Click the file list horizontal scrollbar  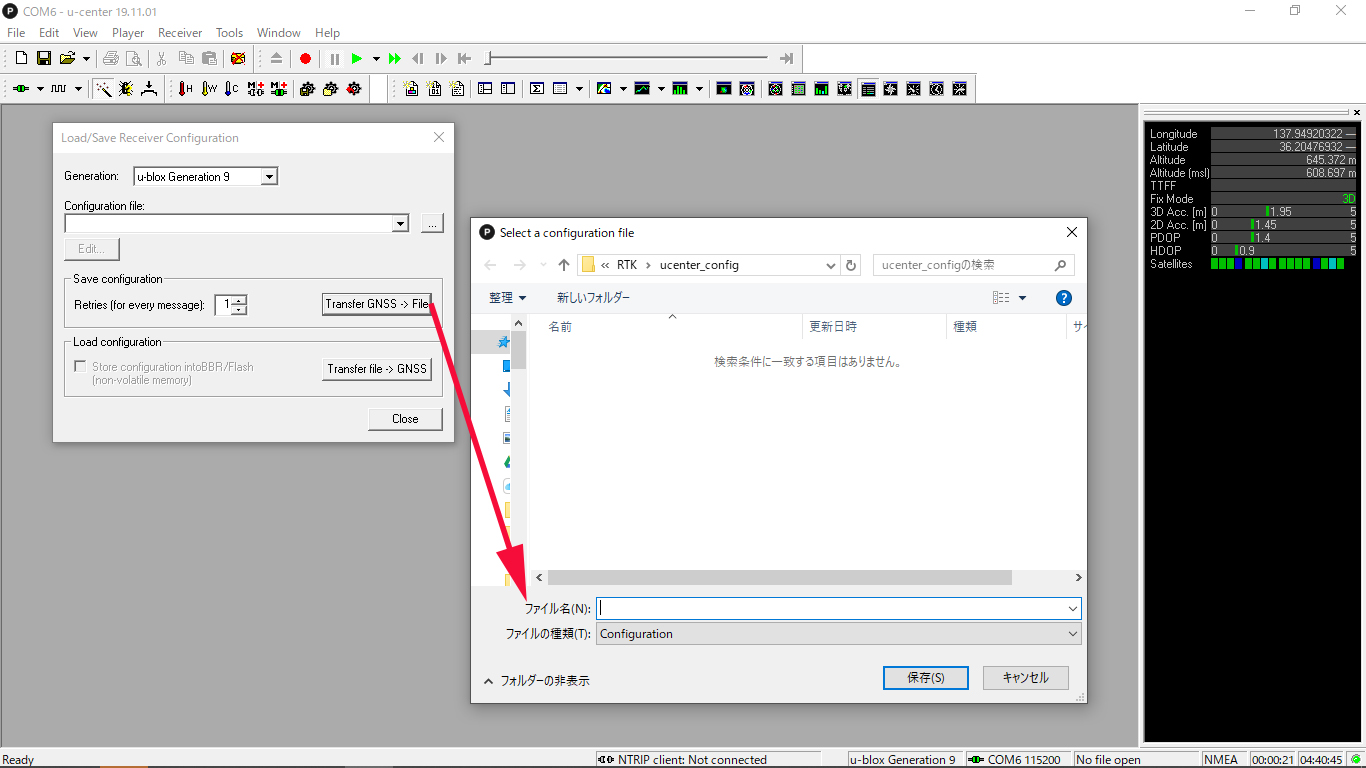779,578
